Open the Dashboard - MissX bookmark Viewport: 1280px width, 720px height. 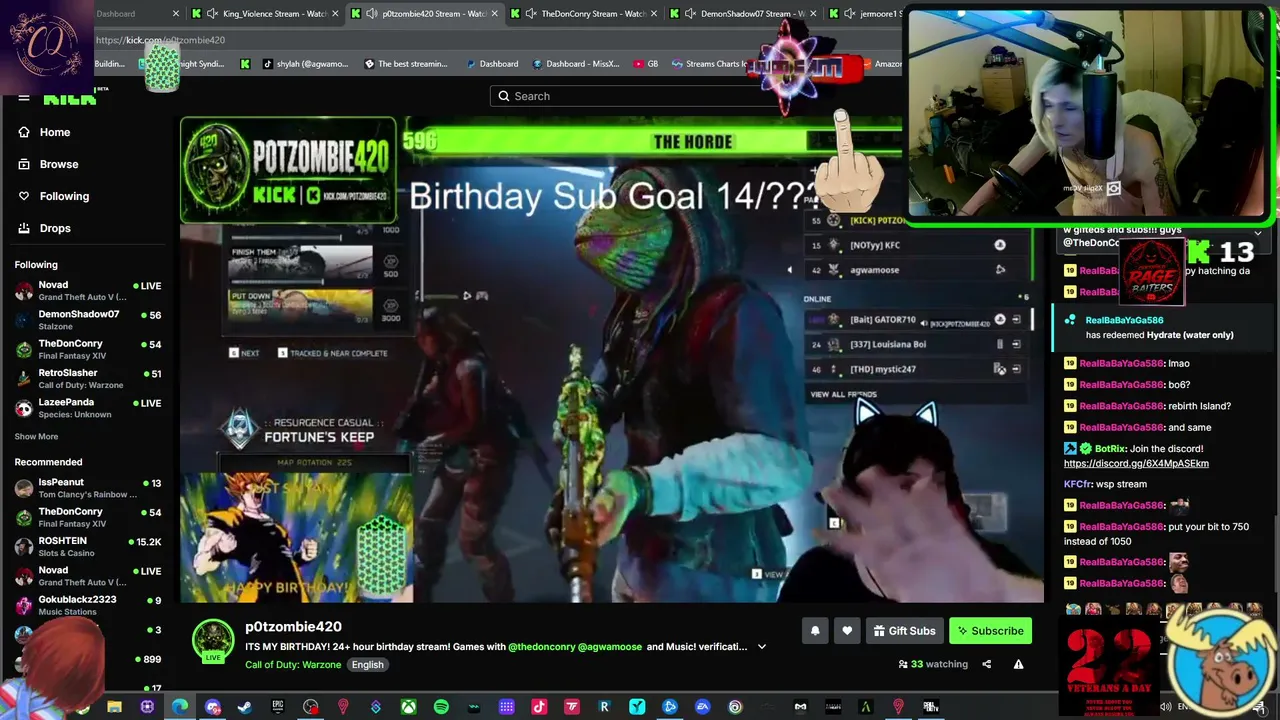pyautogui.click(x=576, y=64)
